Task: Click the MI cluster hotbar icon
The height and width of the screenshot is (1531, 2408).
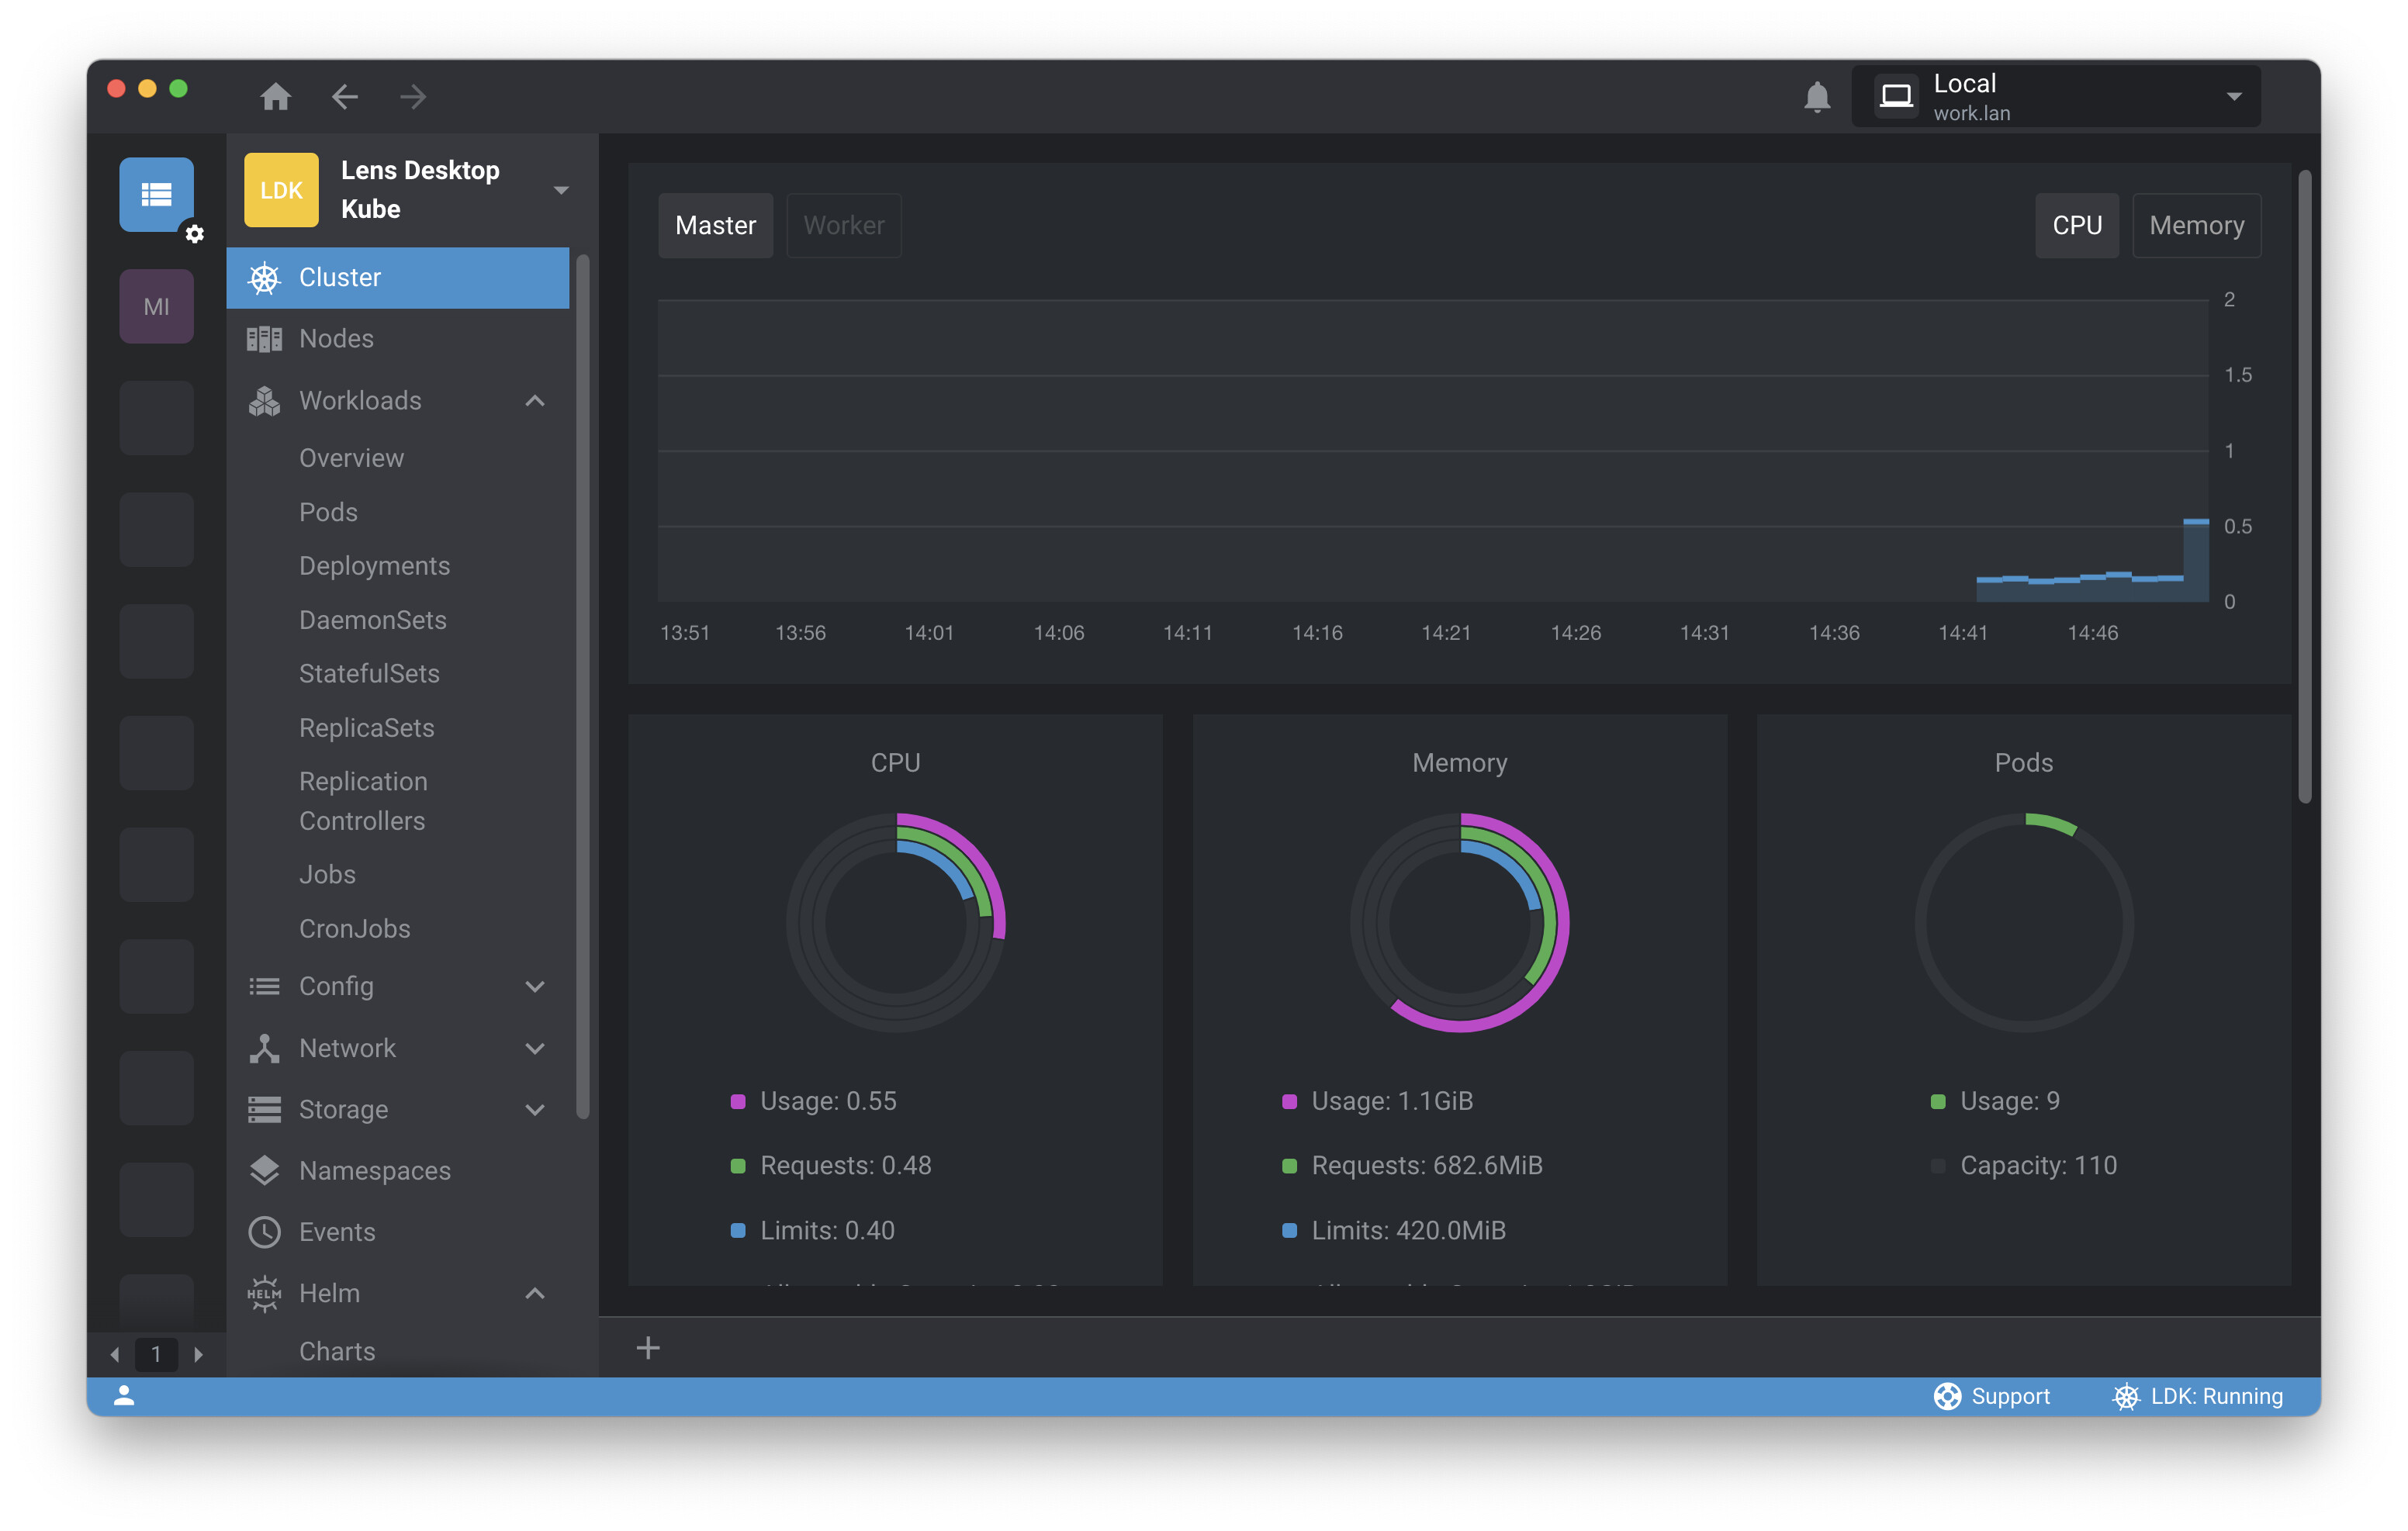Action: [156, 306]
